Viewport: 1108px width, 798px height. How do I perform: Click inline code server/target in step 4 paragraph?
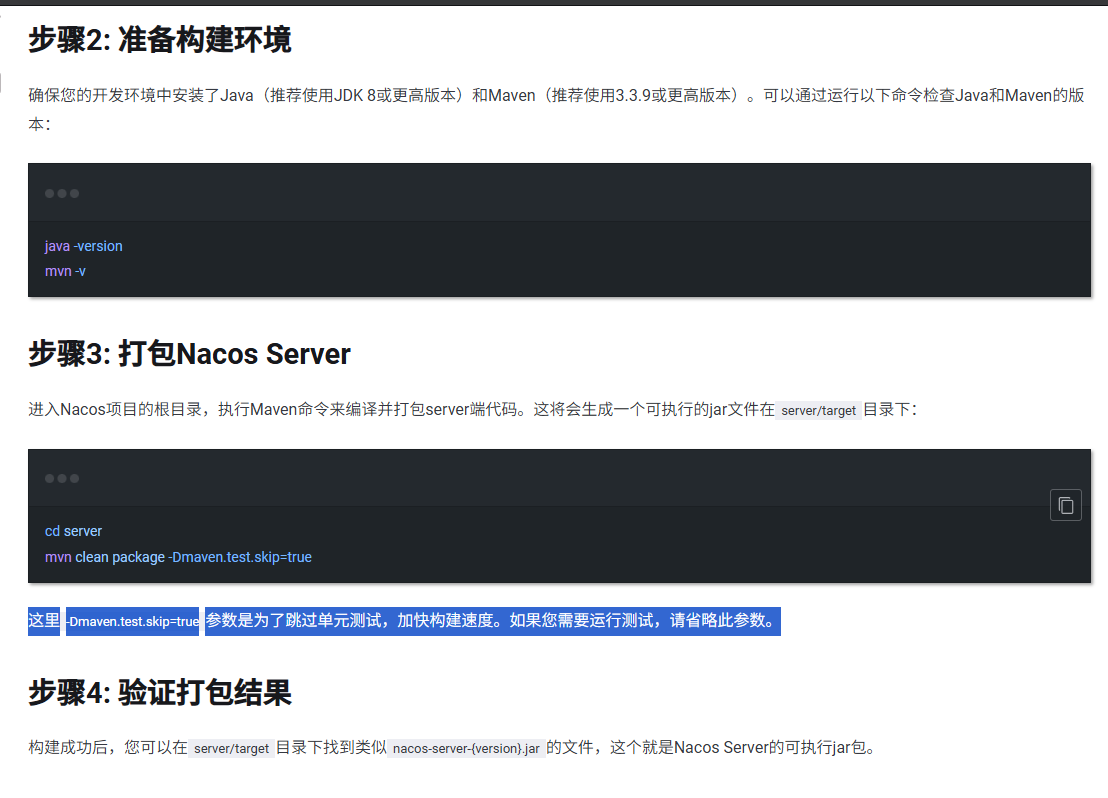coord(232,748)
